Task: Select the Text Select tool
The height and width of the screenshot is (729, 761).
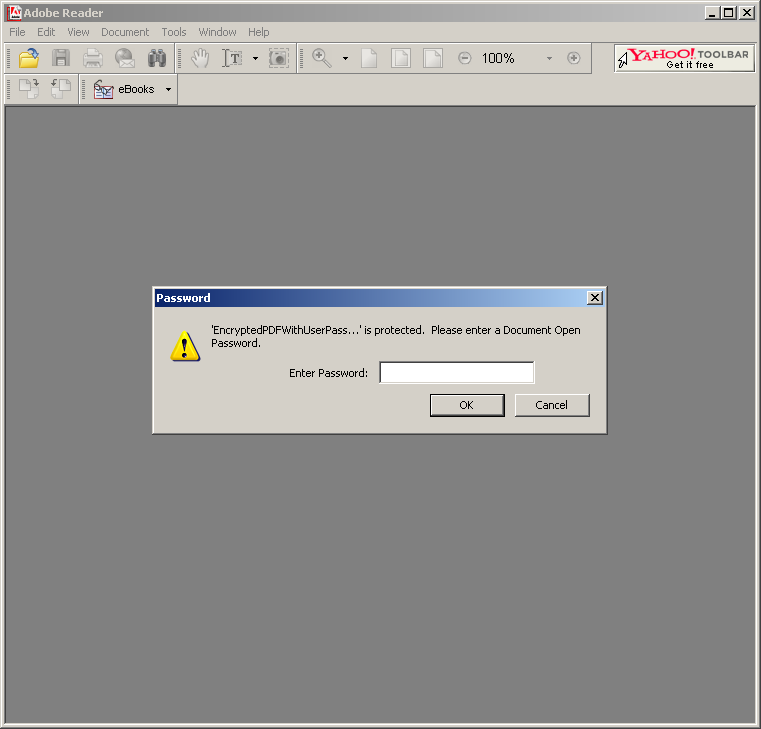Action: tap(232, 58)
